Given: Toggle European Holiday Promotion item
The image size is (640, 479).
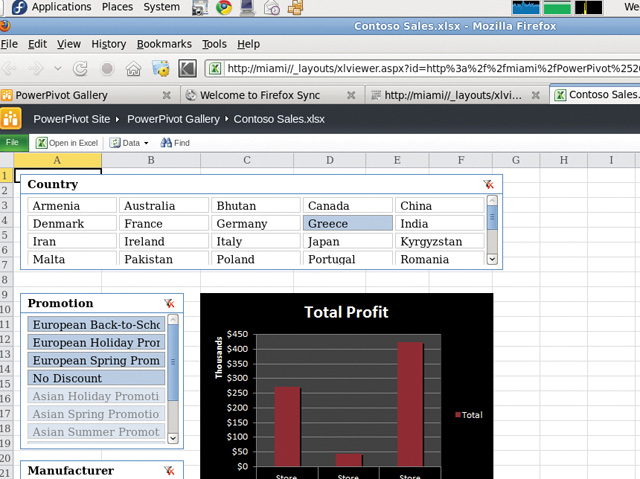Looking at the screenshot, I should tap(96, 343).
